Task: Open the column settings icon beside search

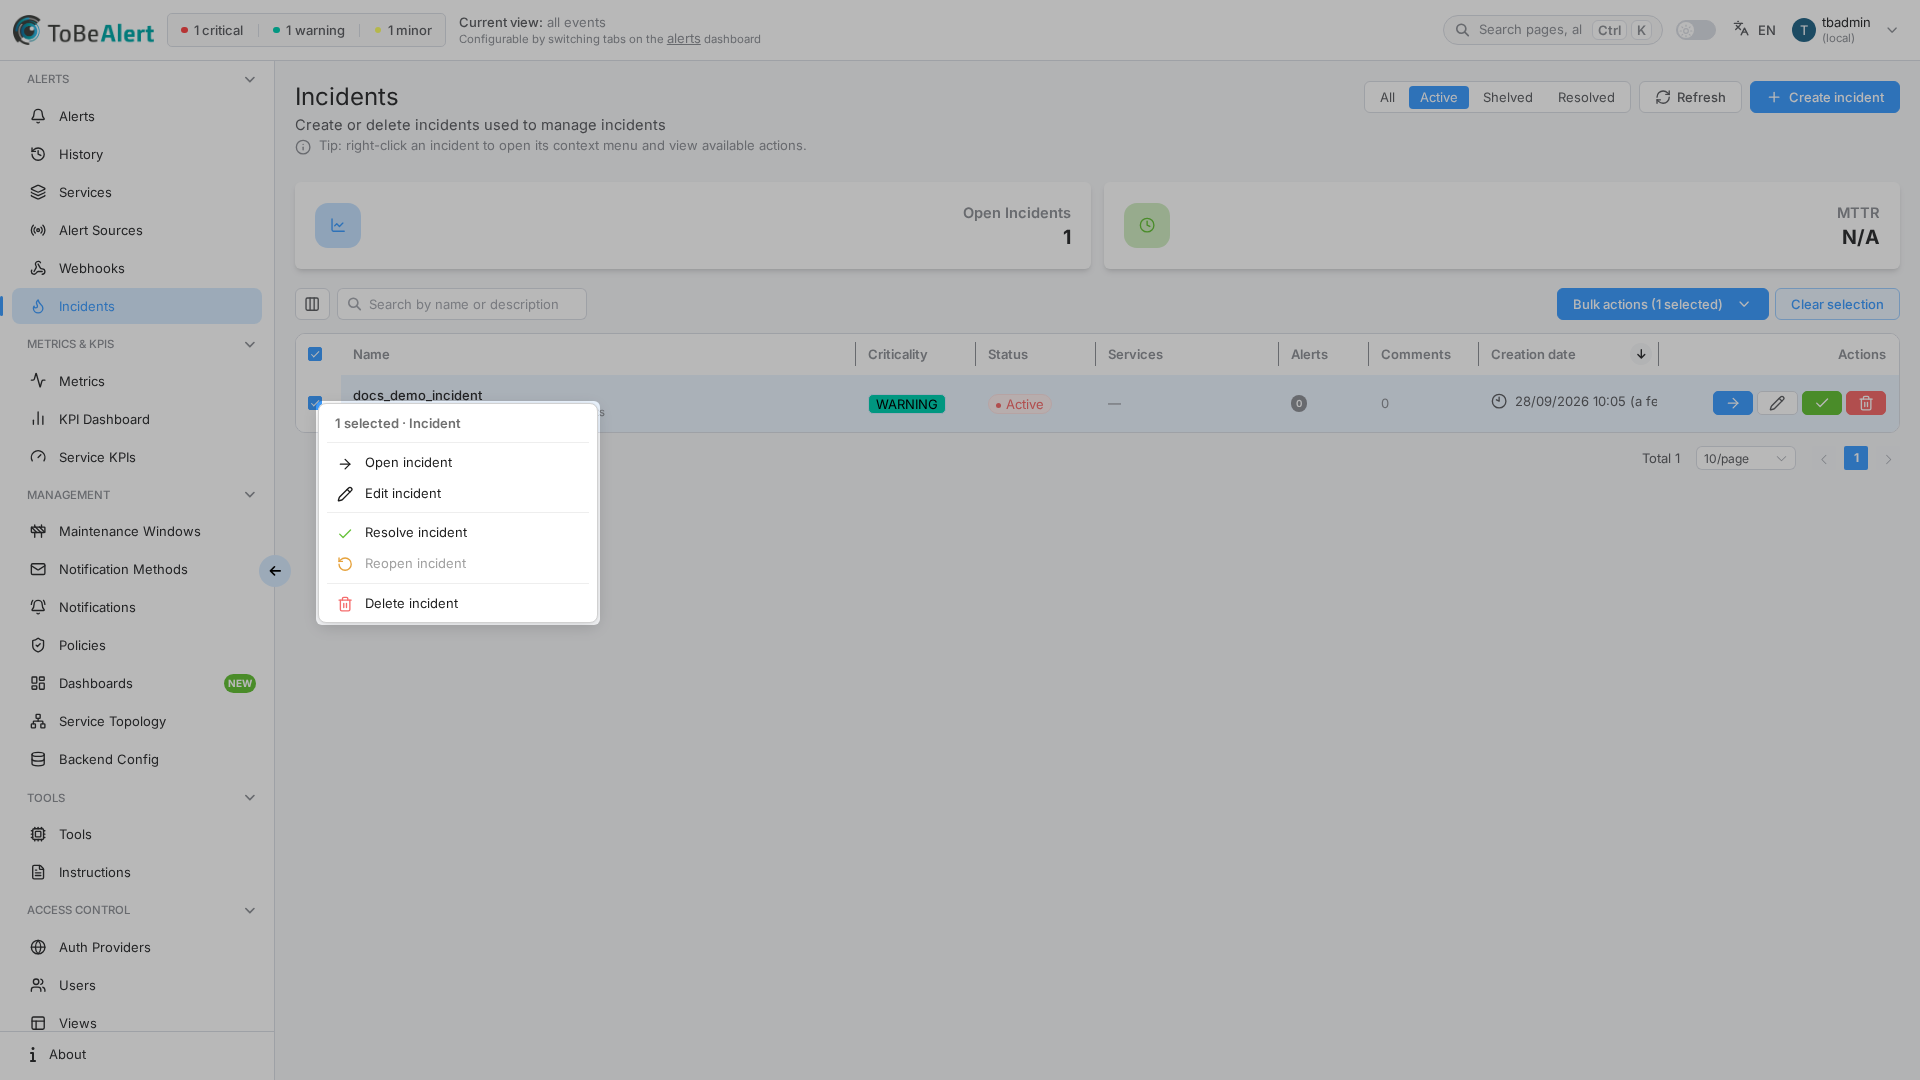Action: pos(312,304)
